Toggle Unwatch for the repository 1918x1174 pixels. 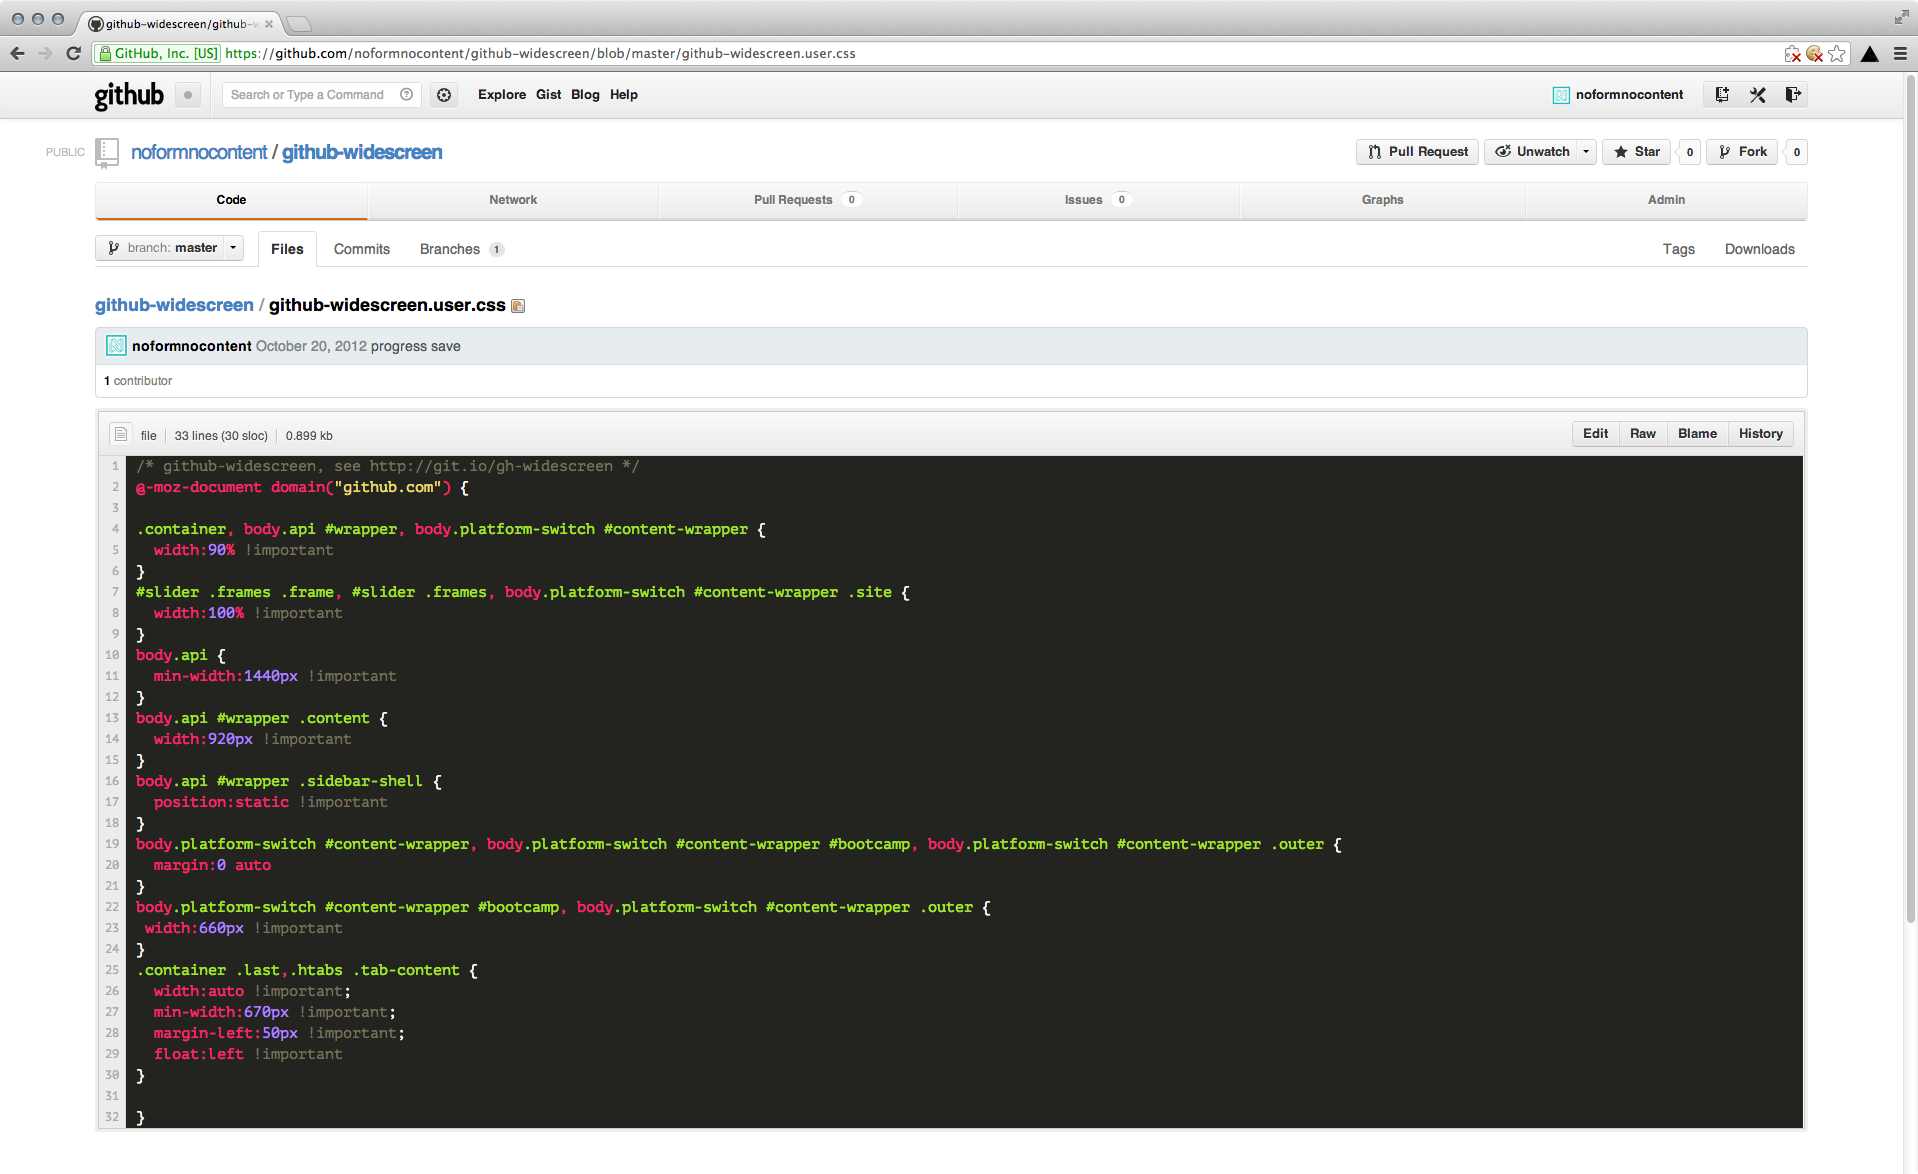pyautogui.click(x=1532, y=152)
